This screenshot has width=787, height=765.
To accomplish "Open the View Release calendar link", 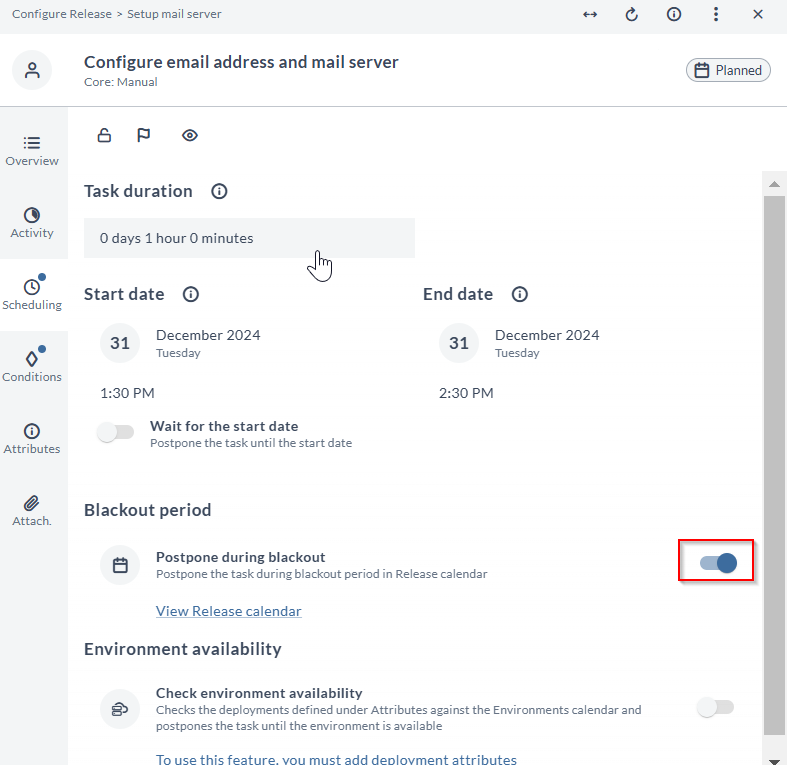I will (x=228, y=611).
